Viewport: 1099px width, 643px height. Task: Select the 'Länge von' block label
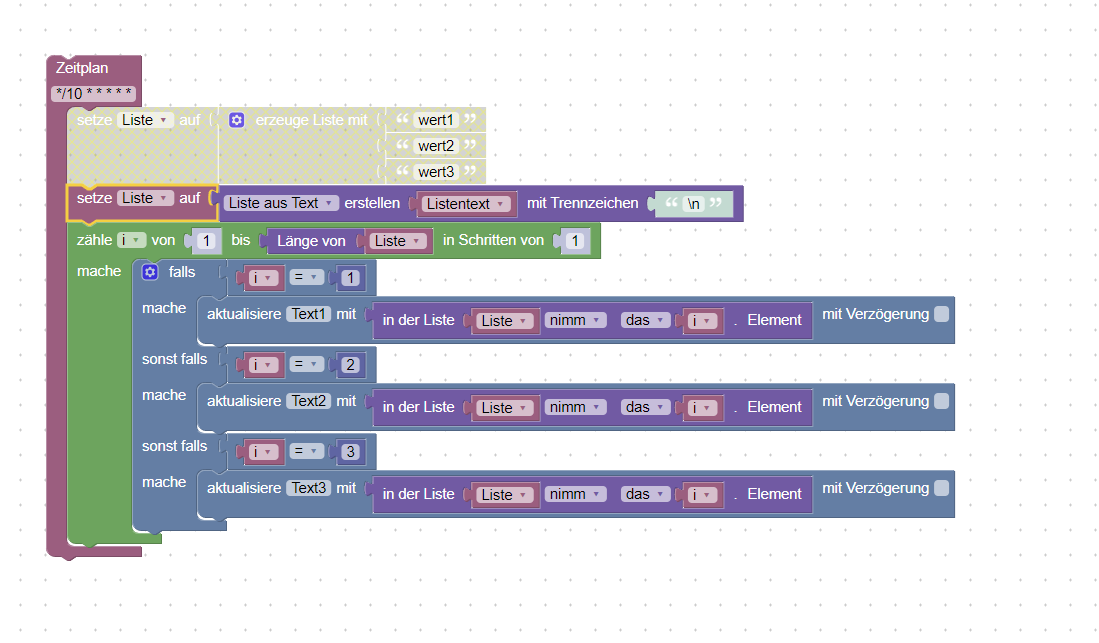tap(311, 241)
